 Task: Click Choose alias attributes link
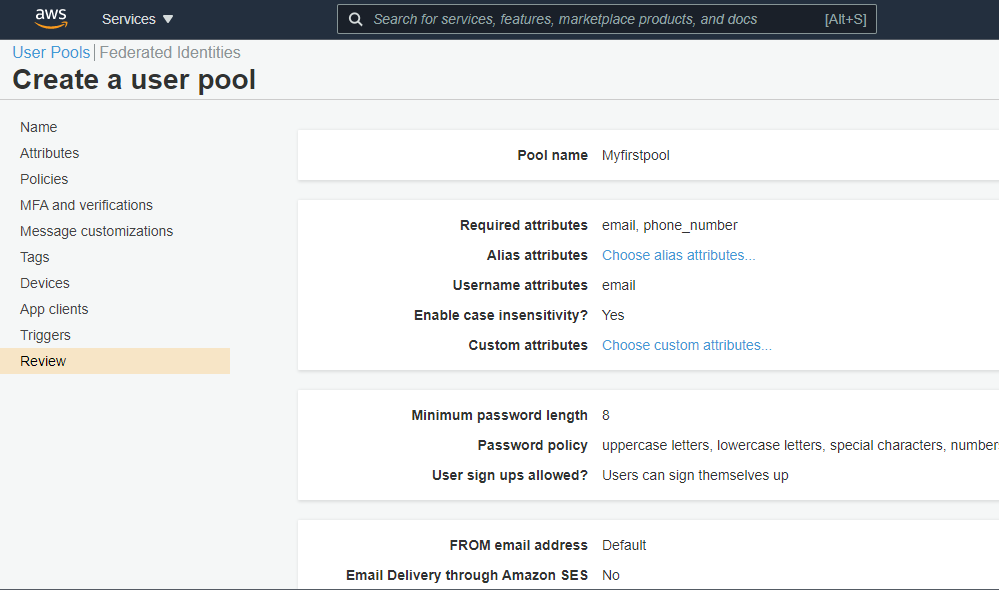(678, 255)
